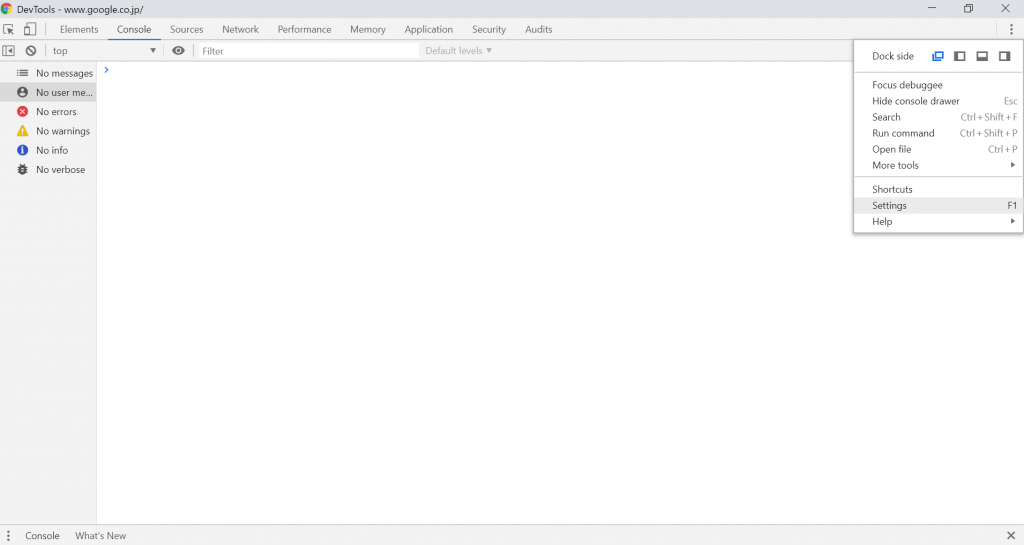The width and height of the screenshot is (1024, 545).
Task: Minimize the DevTools window
Action: [932, 8]
